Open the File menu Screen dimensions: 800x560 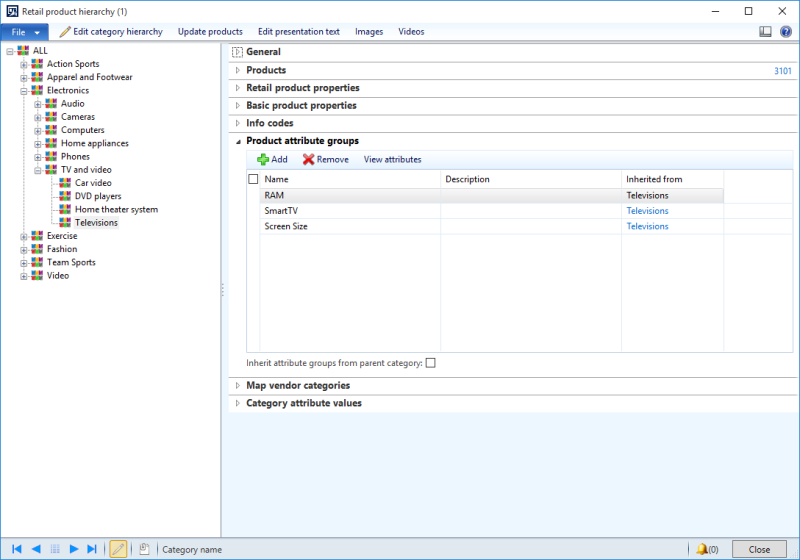pos(24,31)
